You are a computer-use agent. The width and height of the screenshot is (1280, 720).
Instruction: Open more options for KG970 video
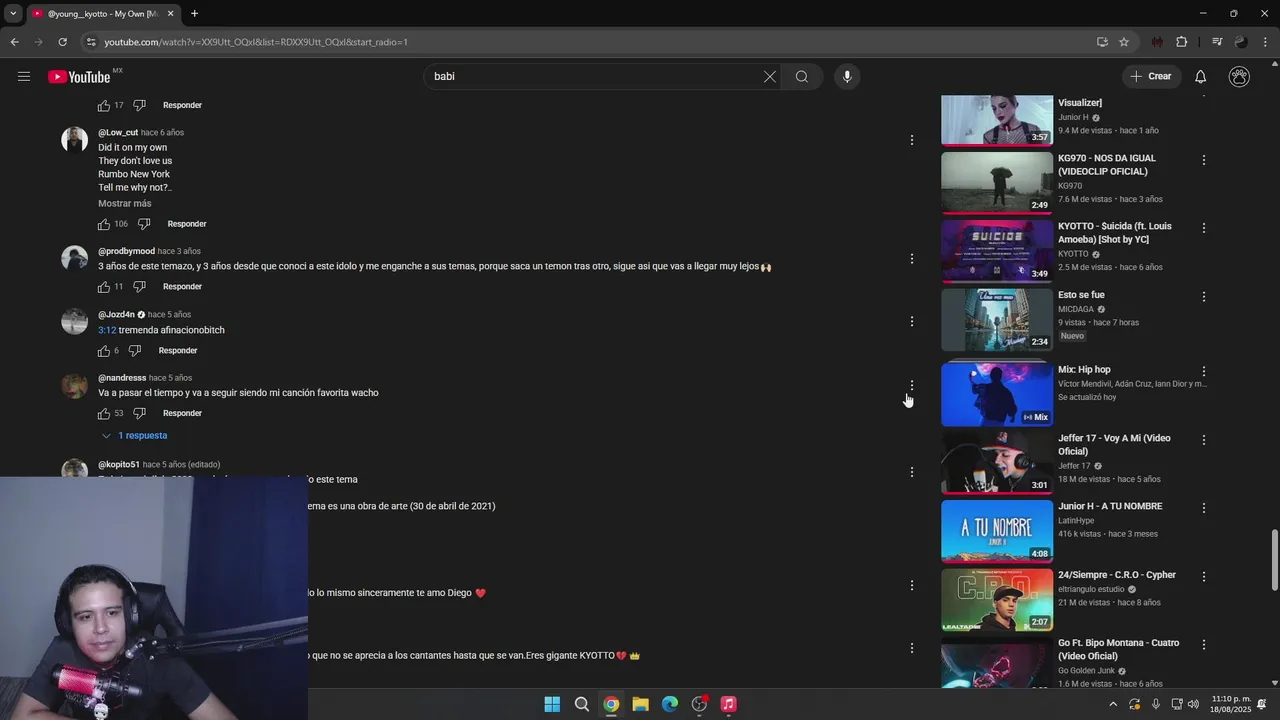1204,160
